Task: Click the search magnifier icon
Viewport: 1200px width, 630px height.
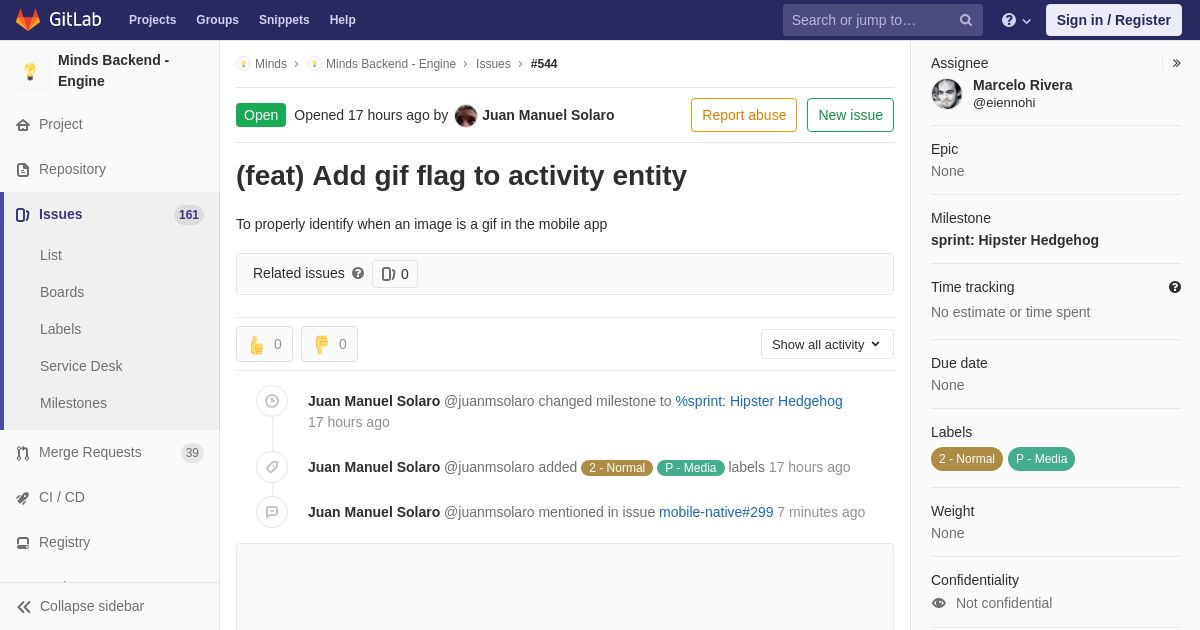Action: [x=966, y=20]
